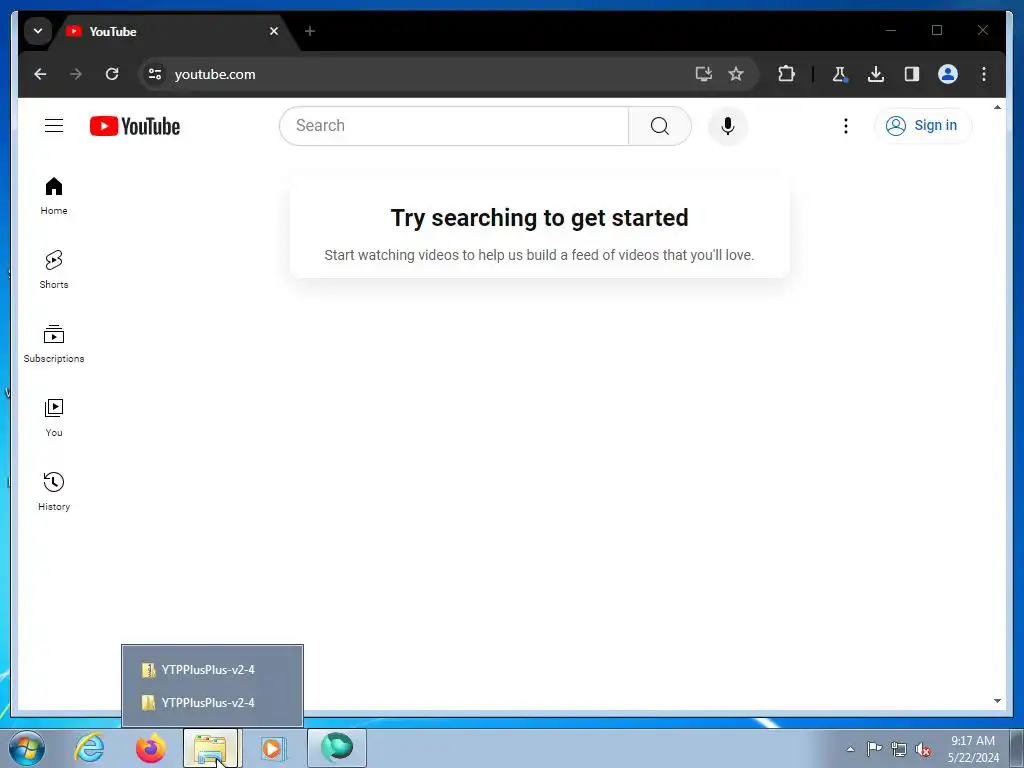Open YouTube settings three-dot menu

coord(846,126)
